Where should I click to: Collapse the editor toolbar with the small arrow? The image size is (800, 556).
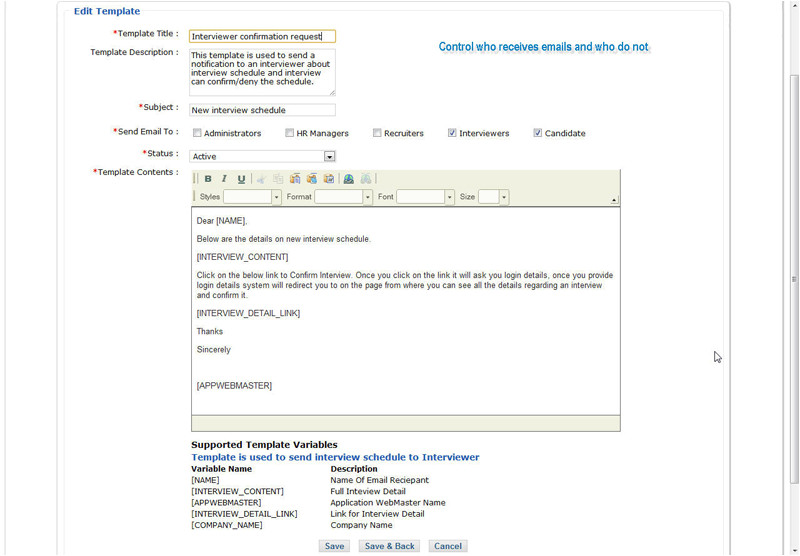click(614, 200)
